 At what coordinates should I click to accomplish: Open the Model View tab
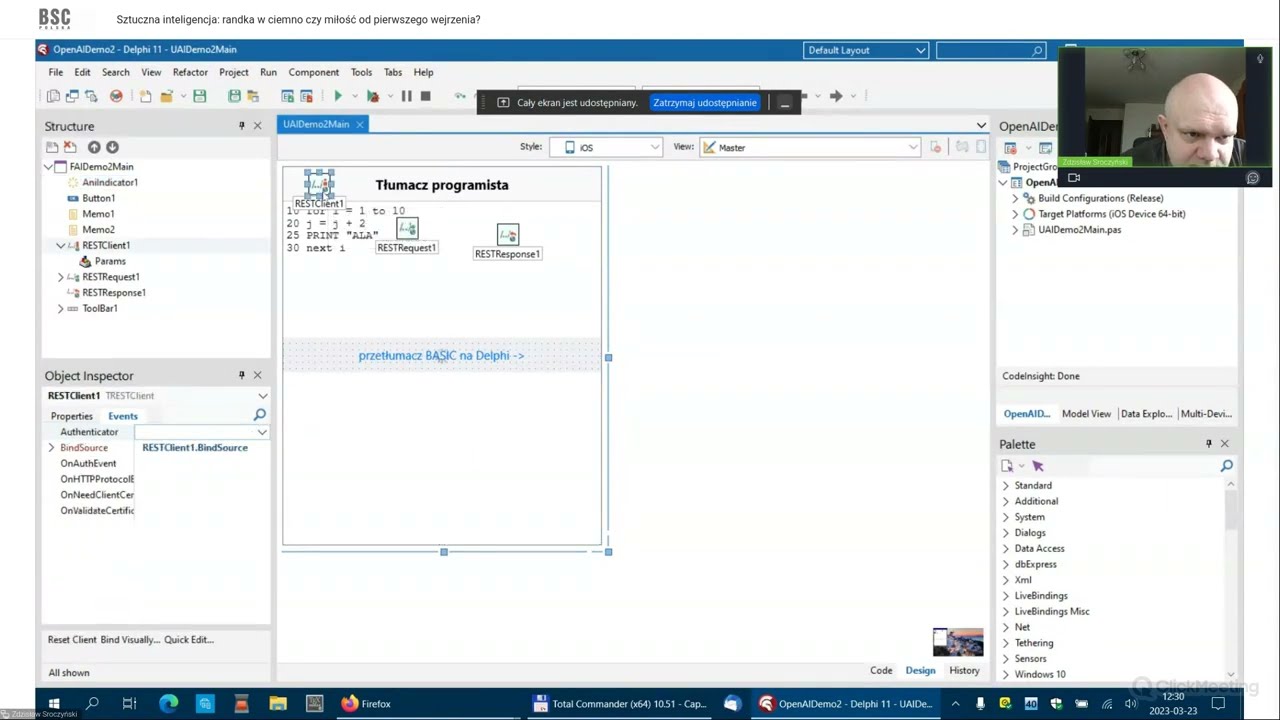point(1086,414)
